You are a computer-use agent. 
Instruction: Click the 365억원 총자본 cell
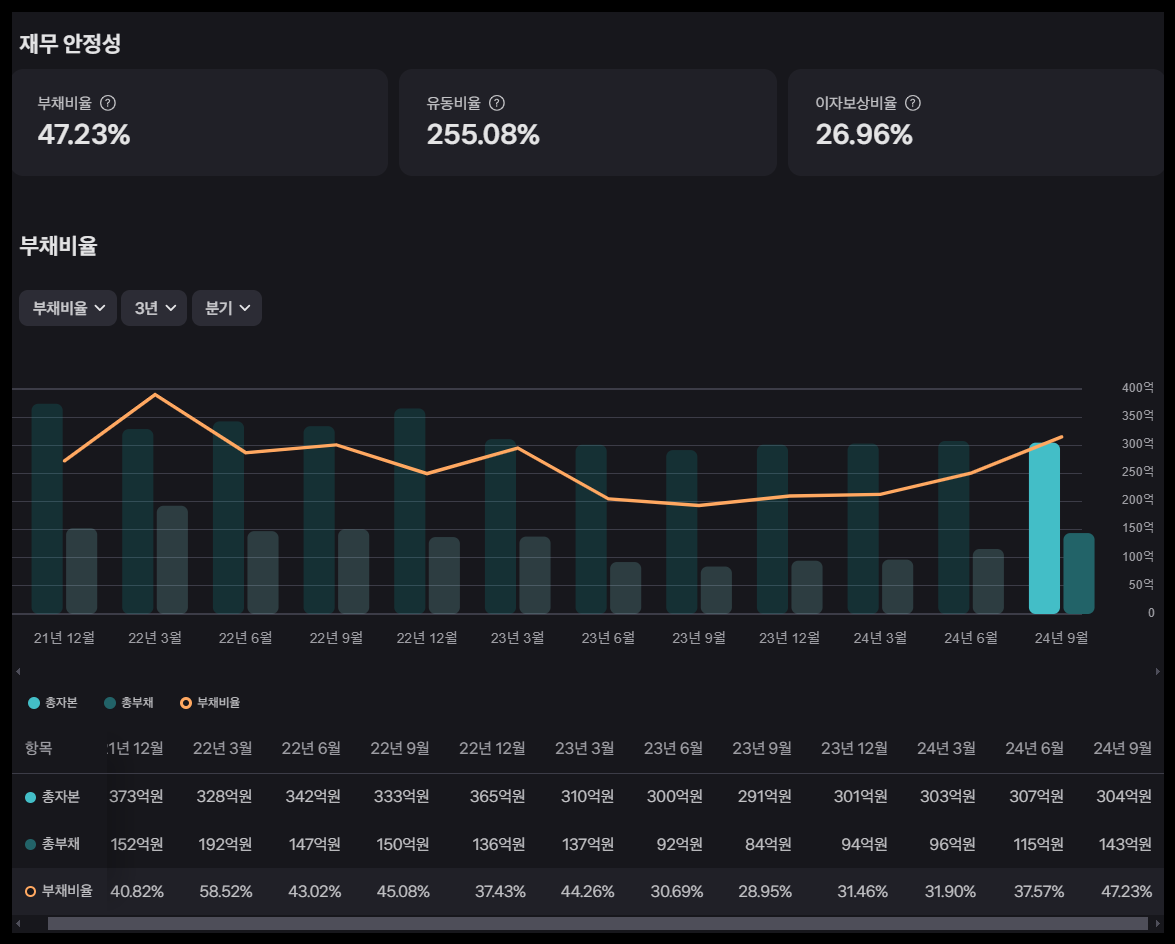tap(498, 797)
